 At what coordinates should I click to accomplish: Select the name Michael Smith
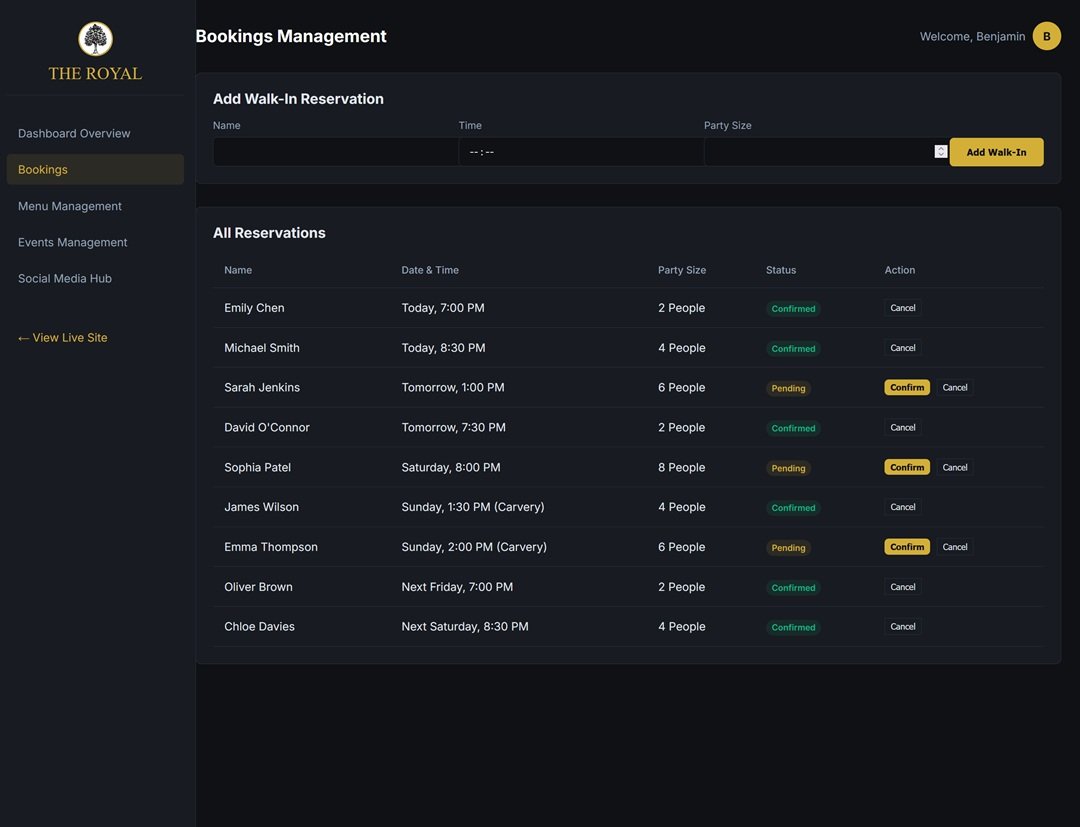click(262, 348)
